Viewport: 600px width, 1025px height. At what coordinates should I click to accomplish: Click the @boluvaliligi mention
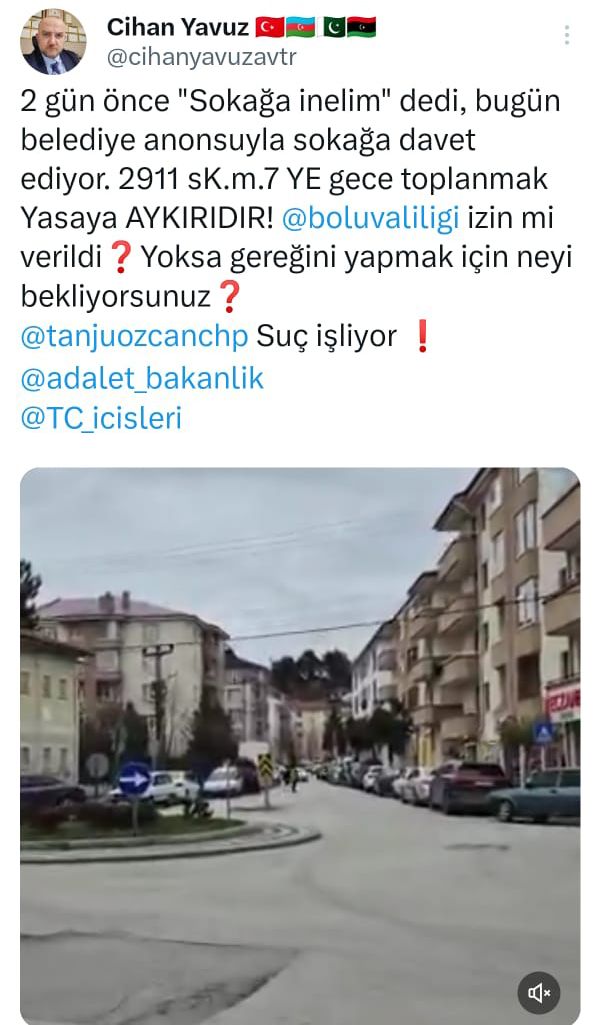click(371, 219)
